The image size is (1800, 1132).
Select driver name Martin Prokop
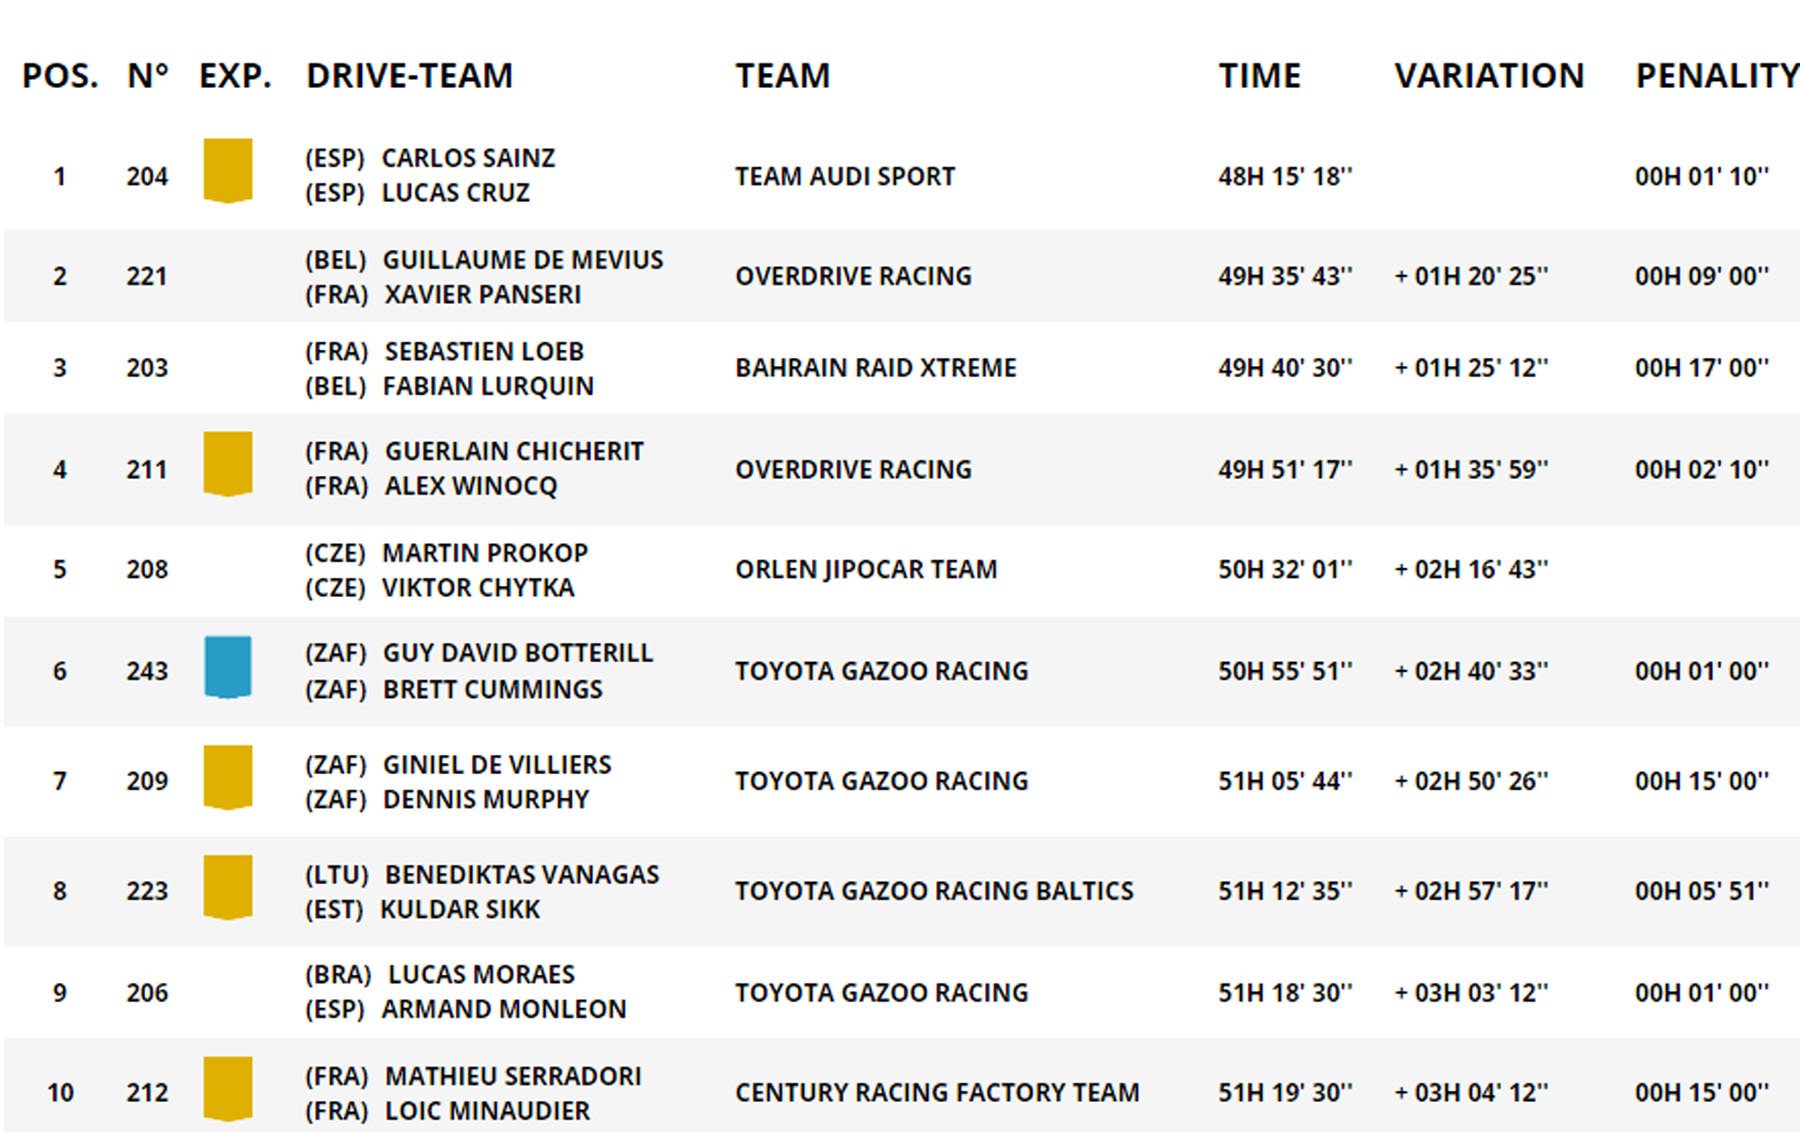[485, 553]
